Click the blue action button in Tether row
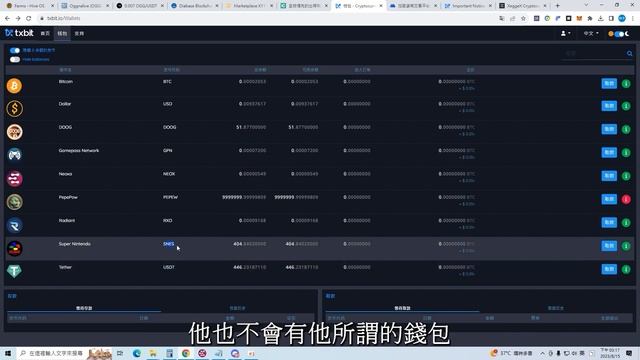Image resolution: width=640 pixels, height=360 pixels. tap(609, 269)
